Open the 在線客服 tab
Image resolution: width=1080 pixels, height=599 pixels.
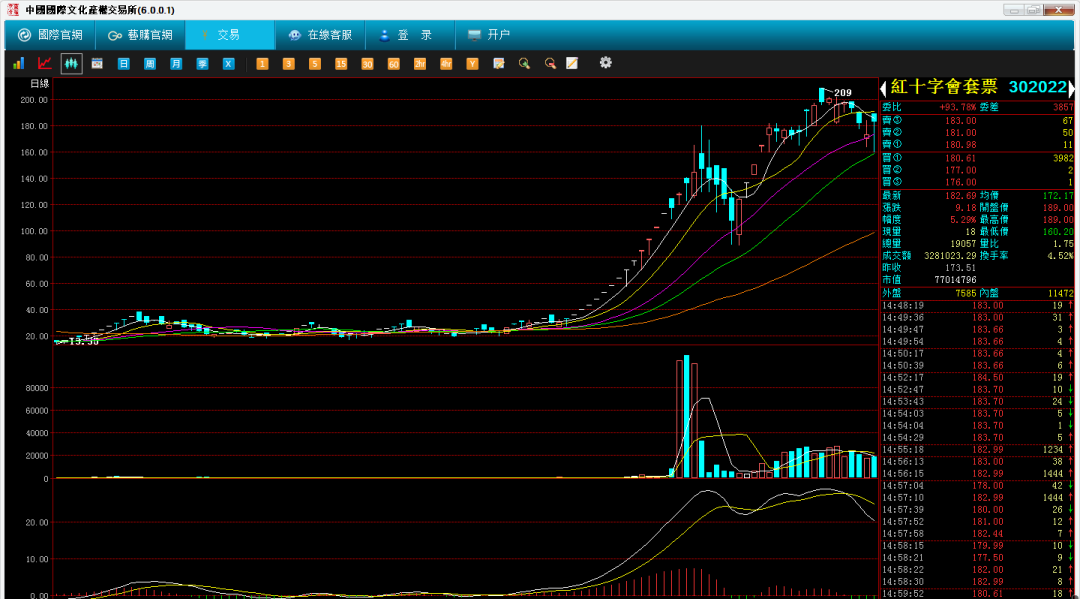(x=320, y=34)
